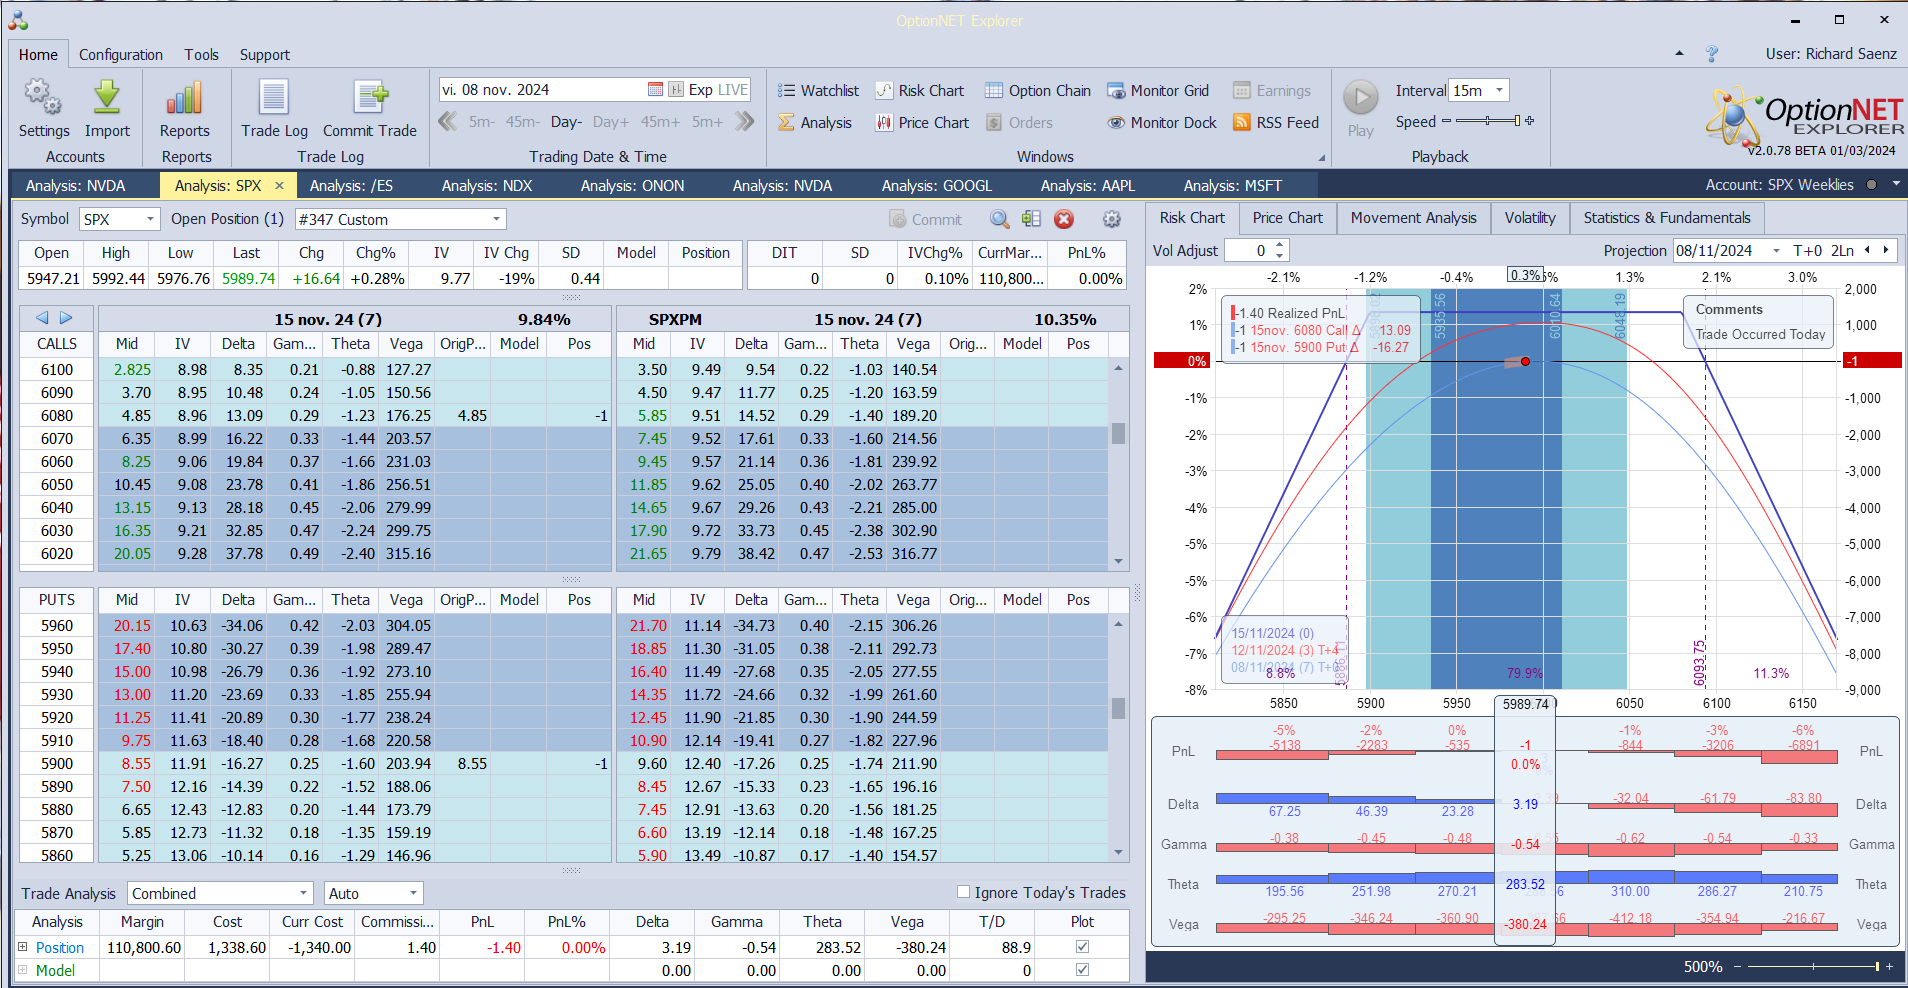Open the RSS Feed window
This screenshot has width=1908, height=988.
[1276, 123]
